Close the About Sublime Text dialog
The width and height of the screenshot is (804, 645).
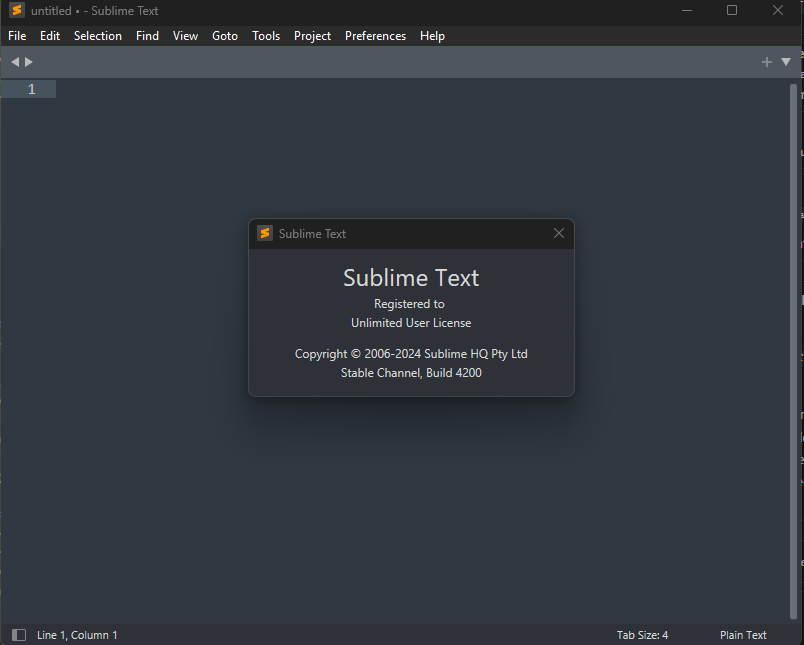click(x=559, y=233)
